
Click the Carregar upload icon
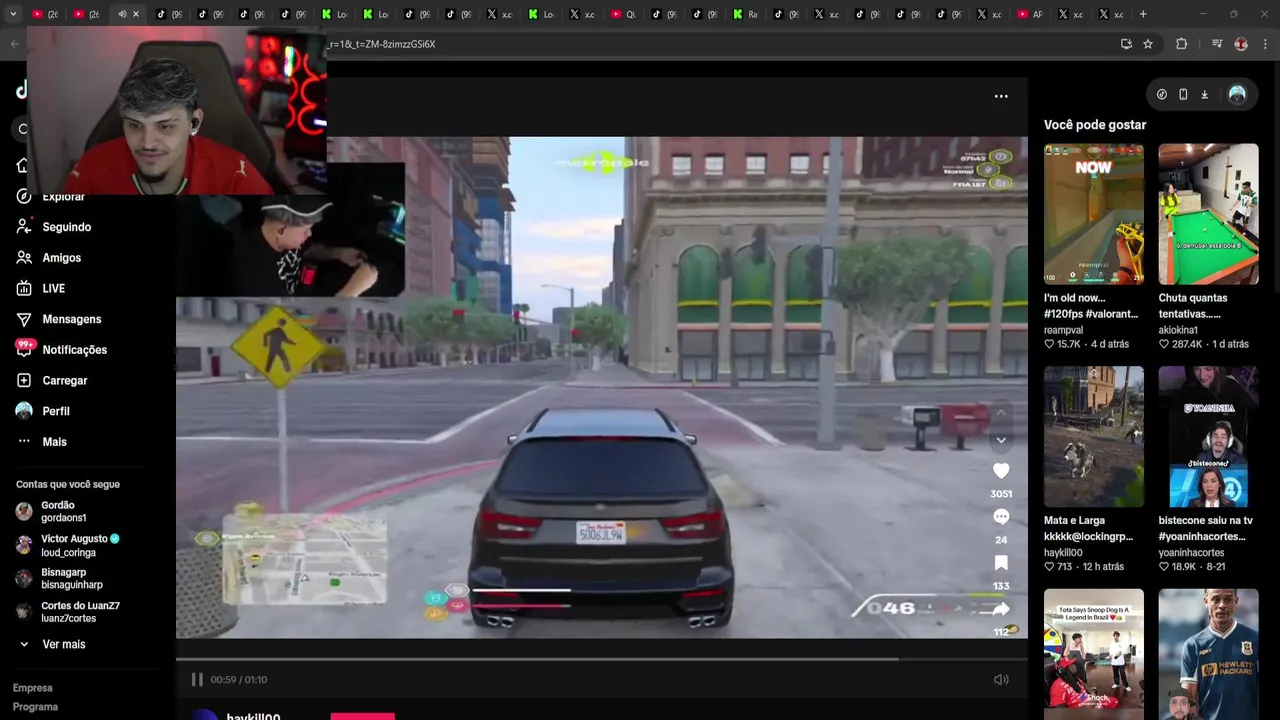pyautogui.click(x=24, y=380)
